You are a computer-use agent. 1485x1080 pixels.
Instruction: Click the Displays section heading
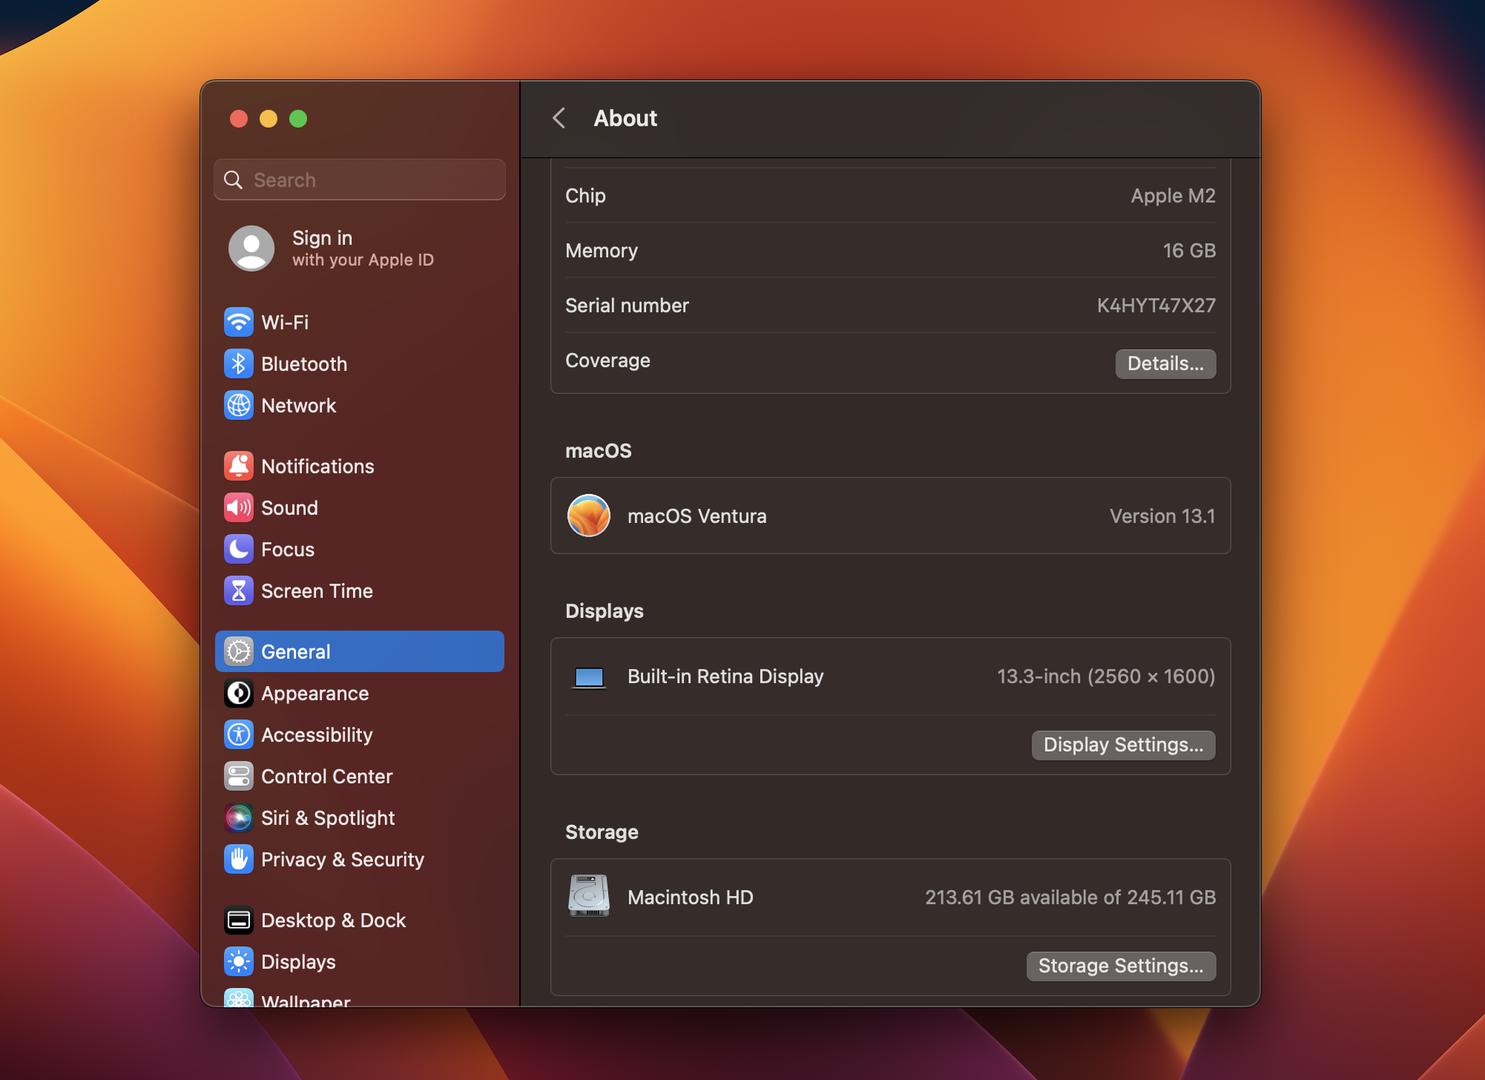604,611
